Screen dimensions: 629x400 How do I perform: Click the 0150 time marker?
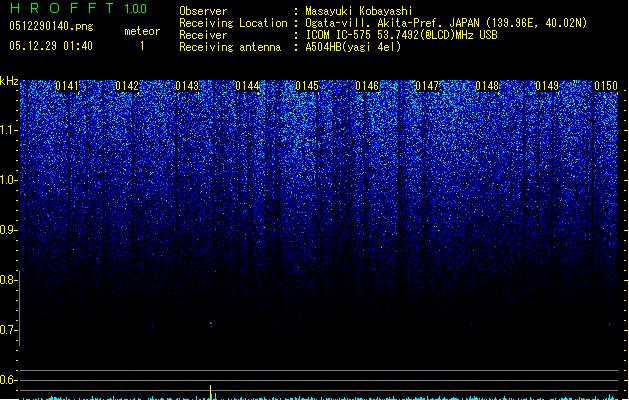(x=606, y=86)
